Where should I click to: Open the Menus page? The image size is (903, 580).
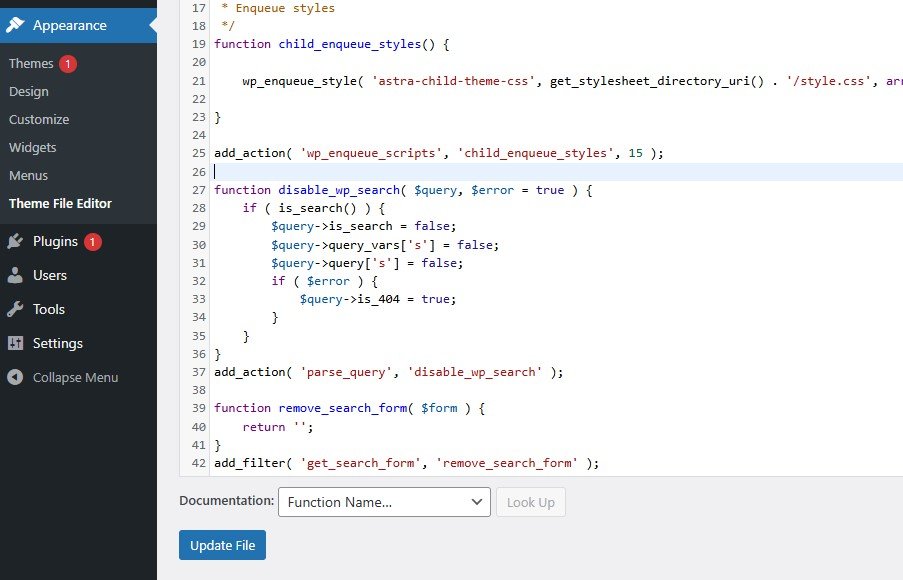click(x=28, y=175)
